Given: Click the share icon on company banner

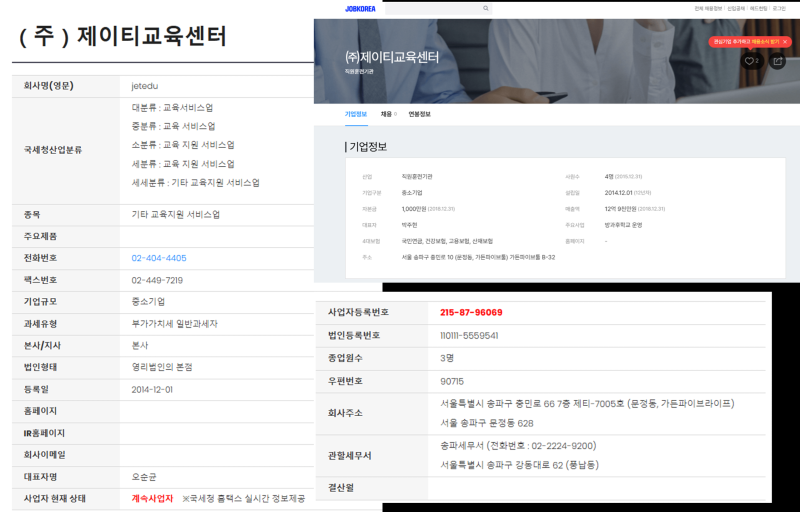Looking at the screenshot, I should pyautogui.click(x=778, y=61).
